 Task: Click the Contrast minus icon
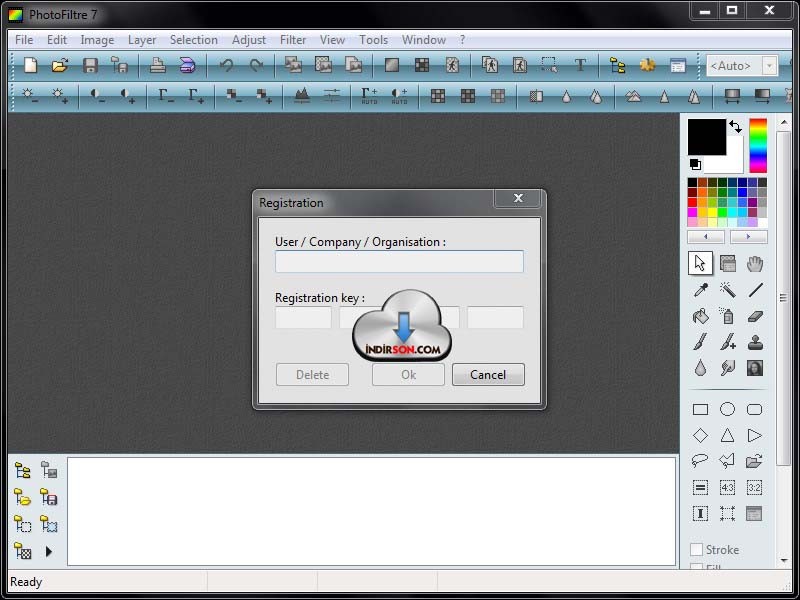97,95
